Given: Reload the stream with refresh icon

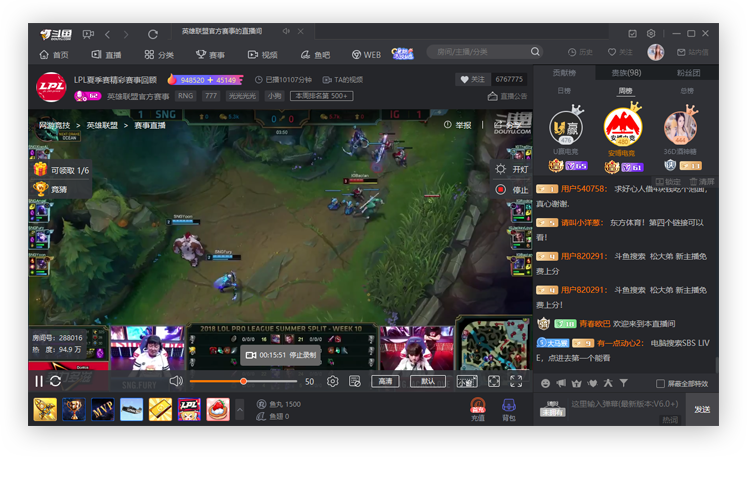Looking at the screenshot, I should [x=55, y=381].
